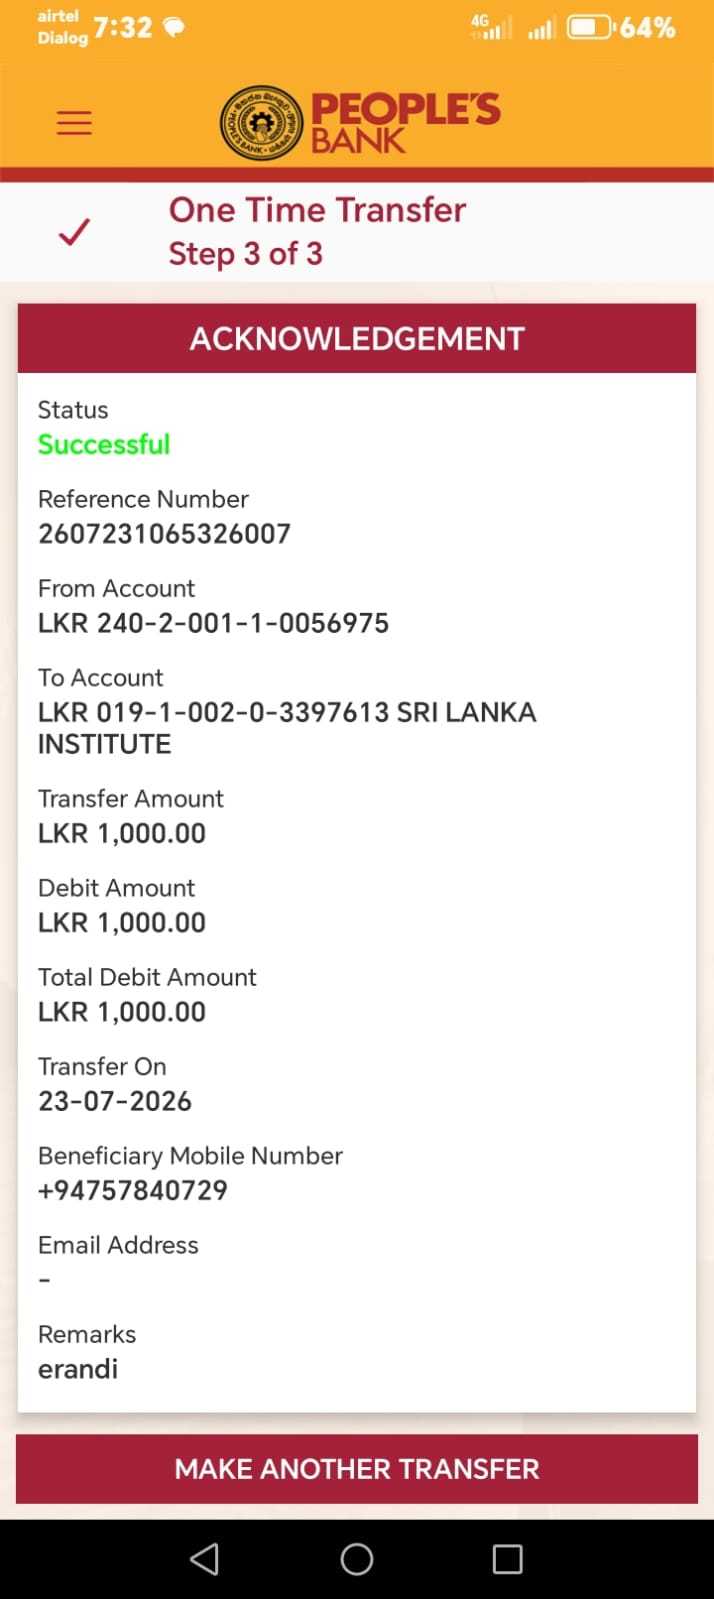
Task: Tap the Remarks value erandi
Action: point(78,1369)
